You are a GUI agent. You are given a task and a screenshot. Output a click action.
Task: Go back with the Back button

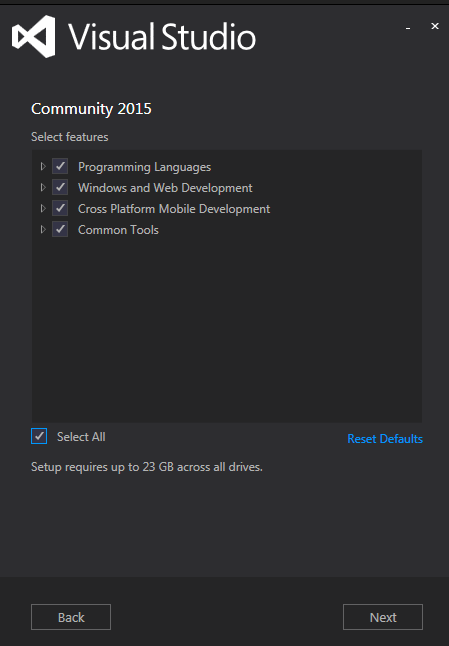click(71, 617)
